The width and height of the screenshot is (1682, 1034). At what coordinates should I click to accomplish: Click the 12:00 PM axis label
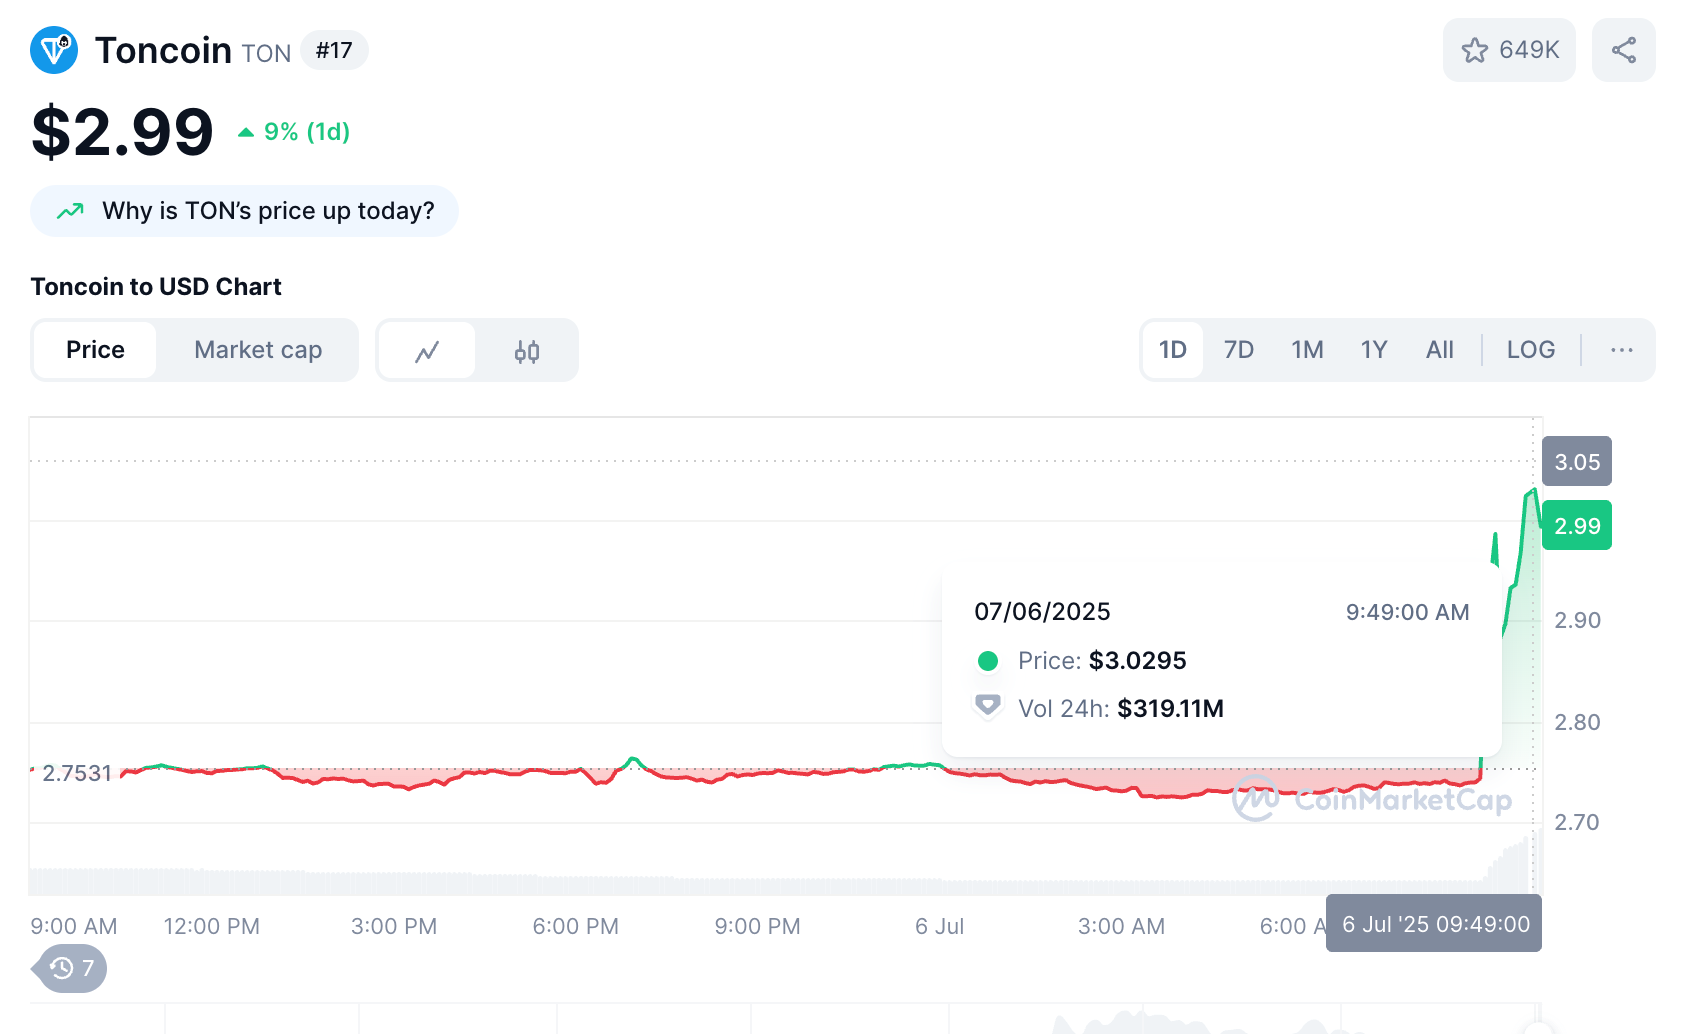click(x=212, y=926)
